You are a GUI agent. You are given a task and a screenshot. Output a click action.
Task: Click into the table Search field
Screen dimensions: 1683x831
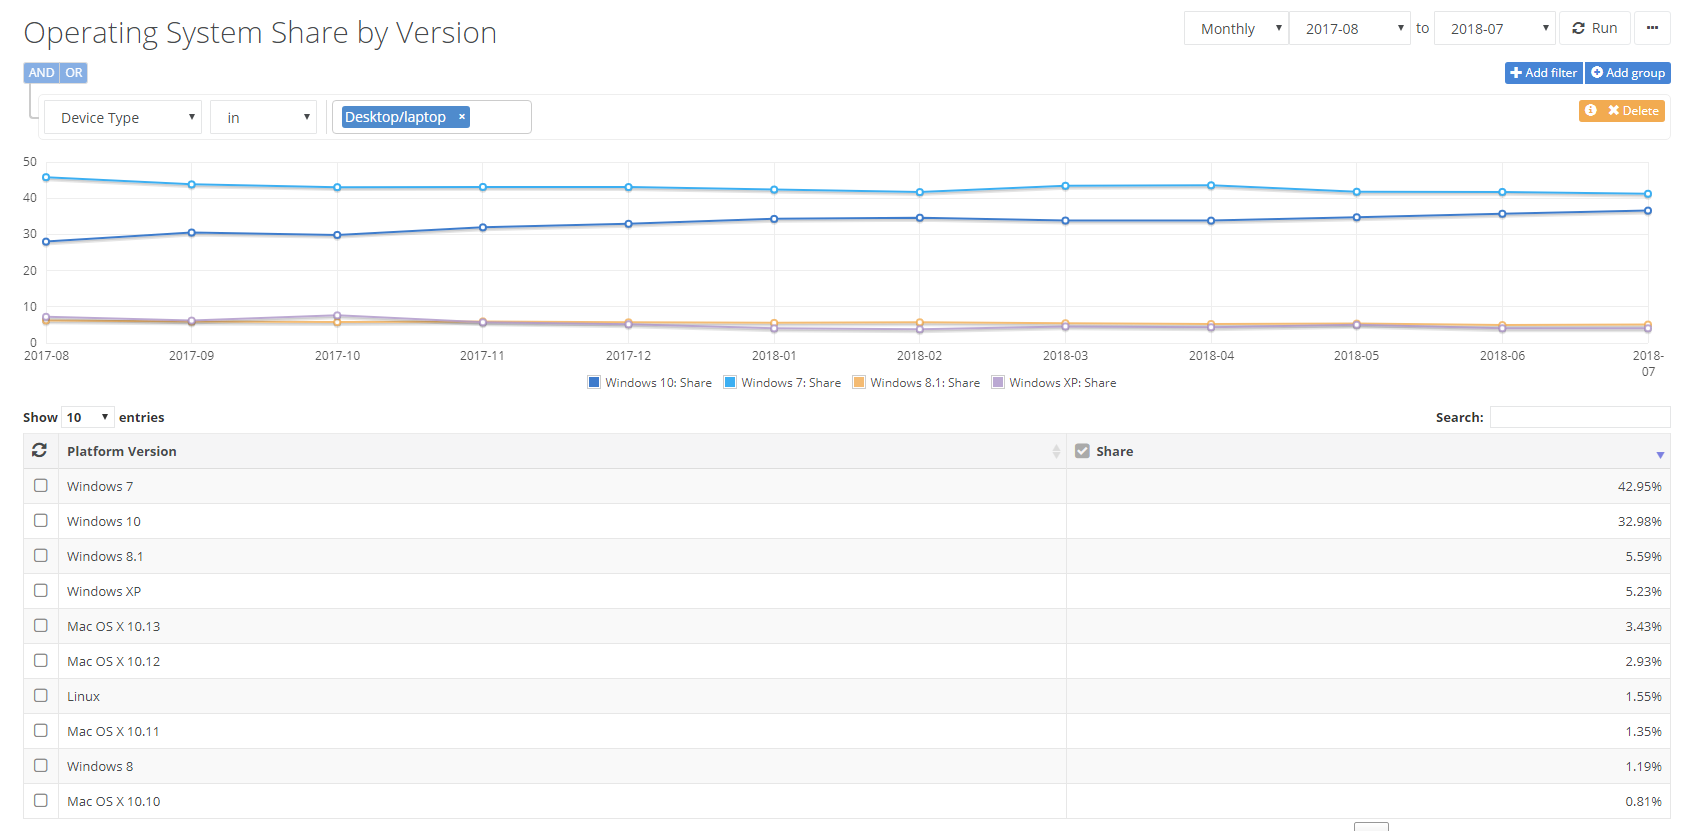(1579, 417)
